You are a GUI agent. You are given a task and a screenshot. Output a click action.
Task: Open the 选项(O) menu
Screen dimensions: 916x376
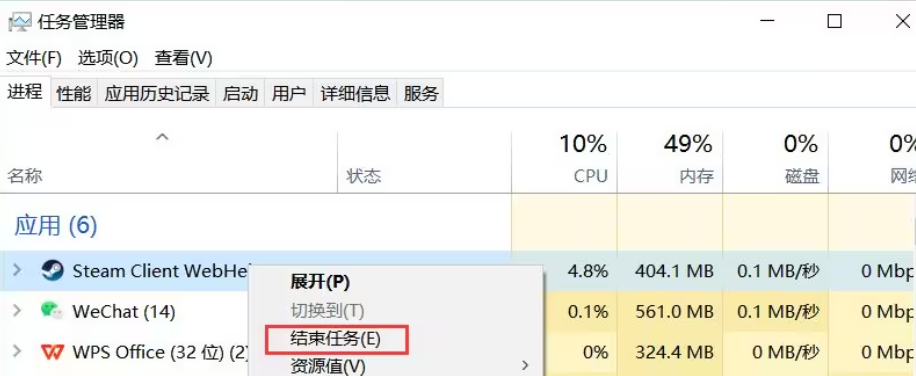pyautogui.click(x=108, y=58)
